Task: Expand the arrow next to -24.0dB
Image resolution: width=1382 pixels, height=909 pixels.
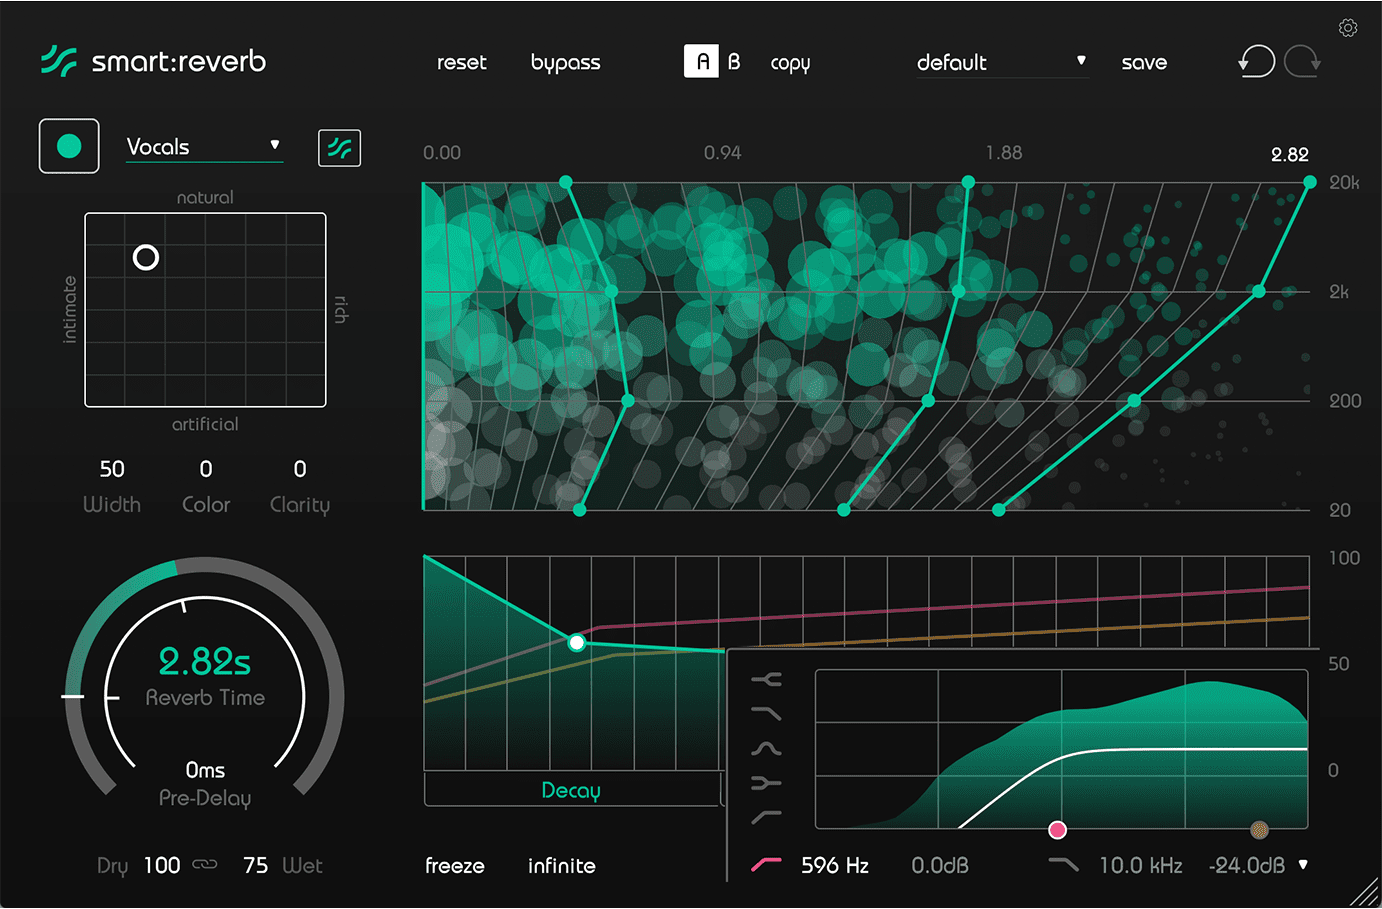Action: tap(1303, 865)
